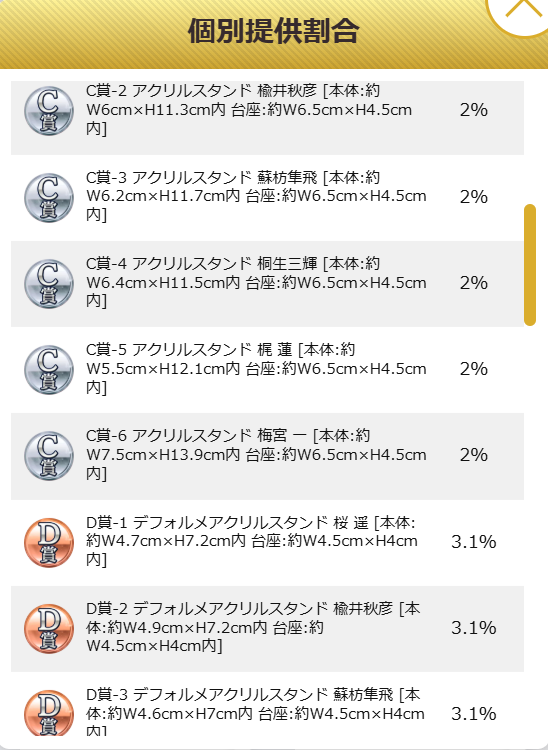Viewport: 548px width, 750px height.
Task: Click the 2% rate for C賞-6
Action: coord(473,455)
